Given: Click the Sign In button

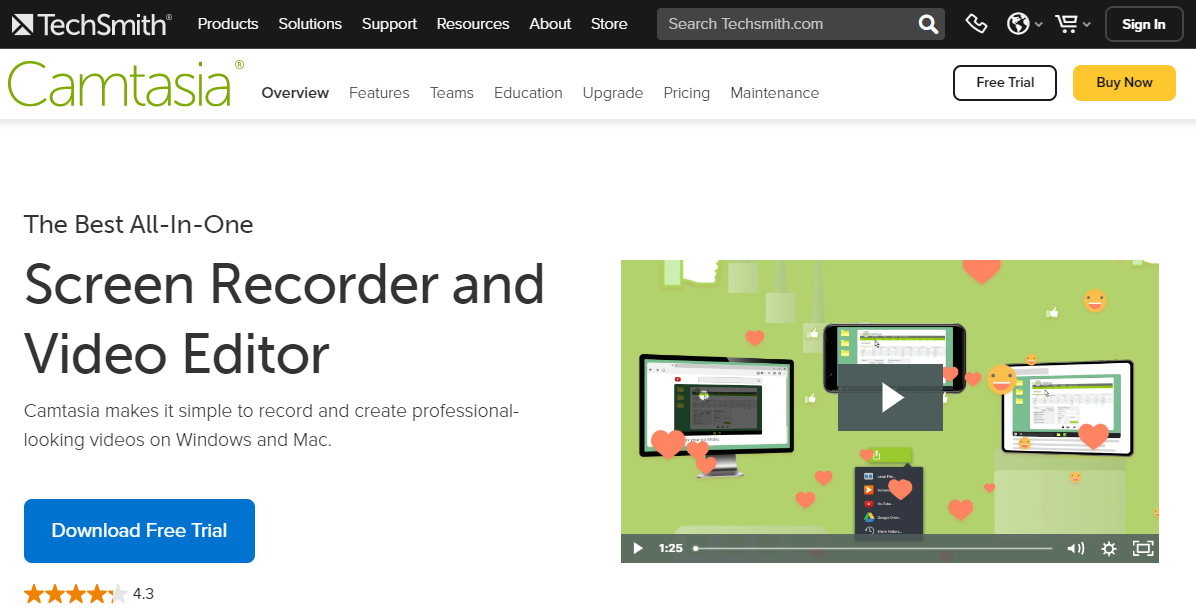Looking at the screenshot, I should pyautogui.click(x=1143, y=24).
